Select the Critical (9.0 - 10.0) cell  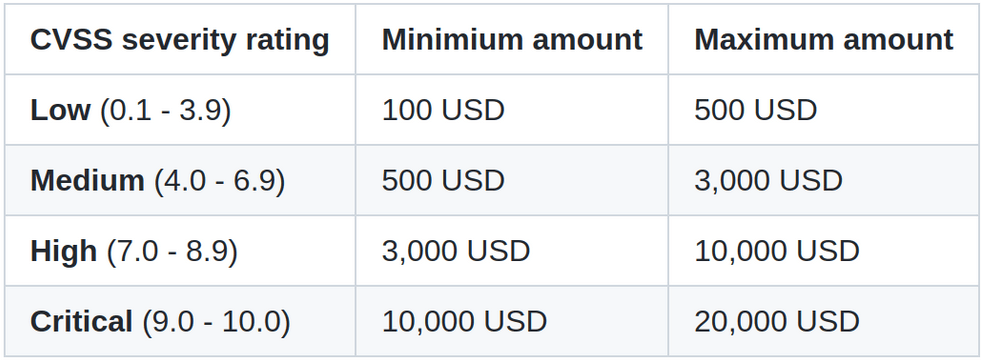180,321
